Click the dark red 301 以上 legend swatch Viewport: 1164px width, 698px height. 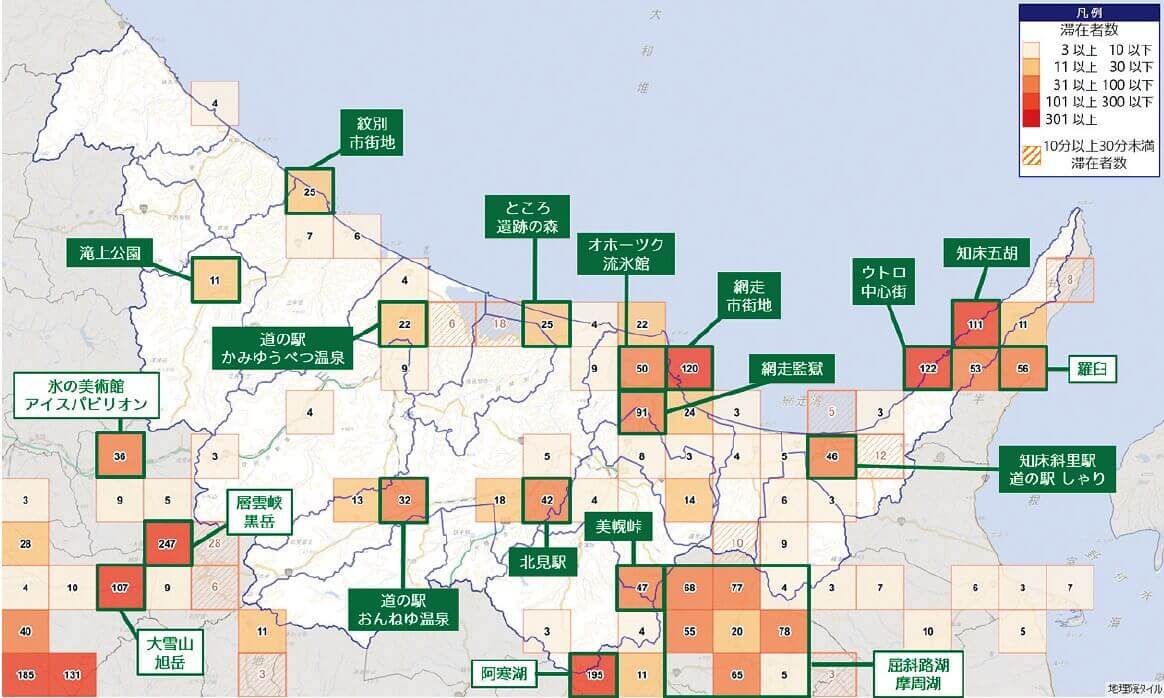1031,120
